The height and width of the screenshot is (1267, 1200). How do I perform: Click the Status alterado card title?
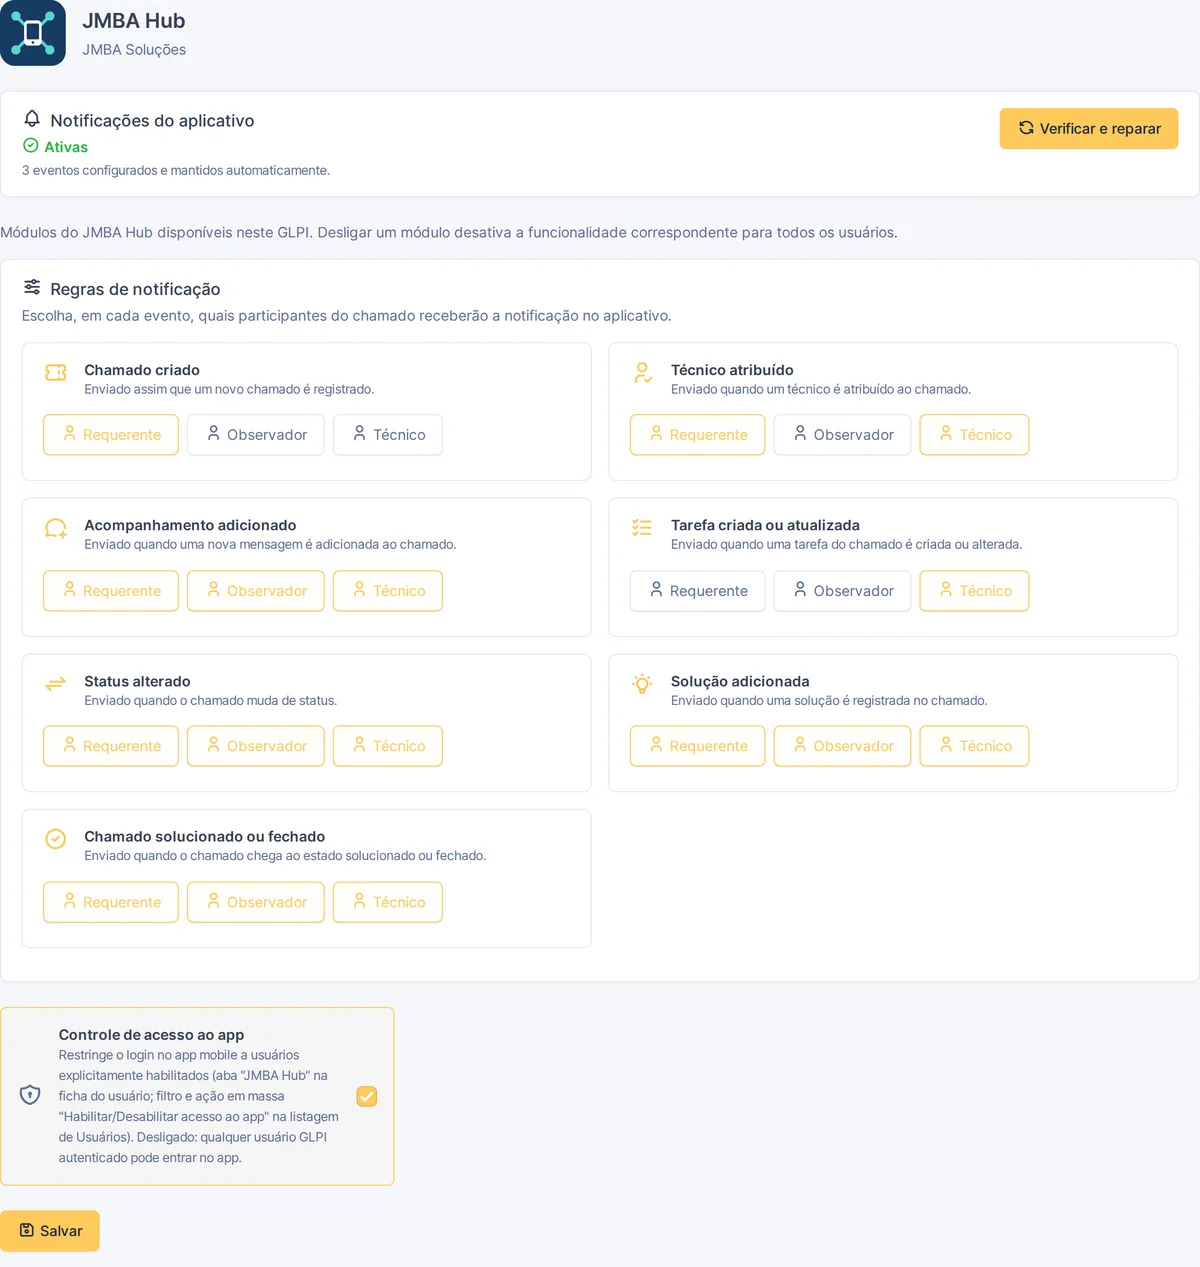(x=137, y=681)
